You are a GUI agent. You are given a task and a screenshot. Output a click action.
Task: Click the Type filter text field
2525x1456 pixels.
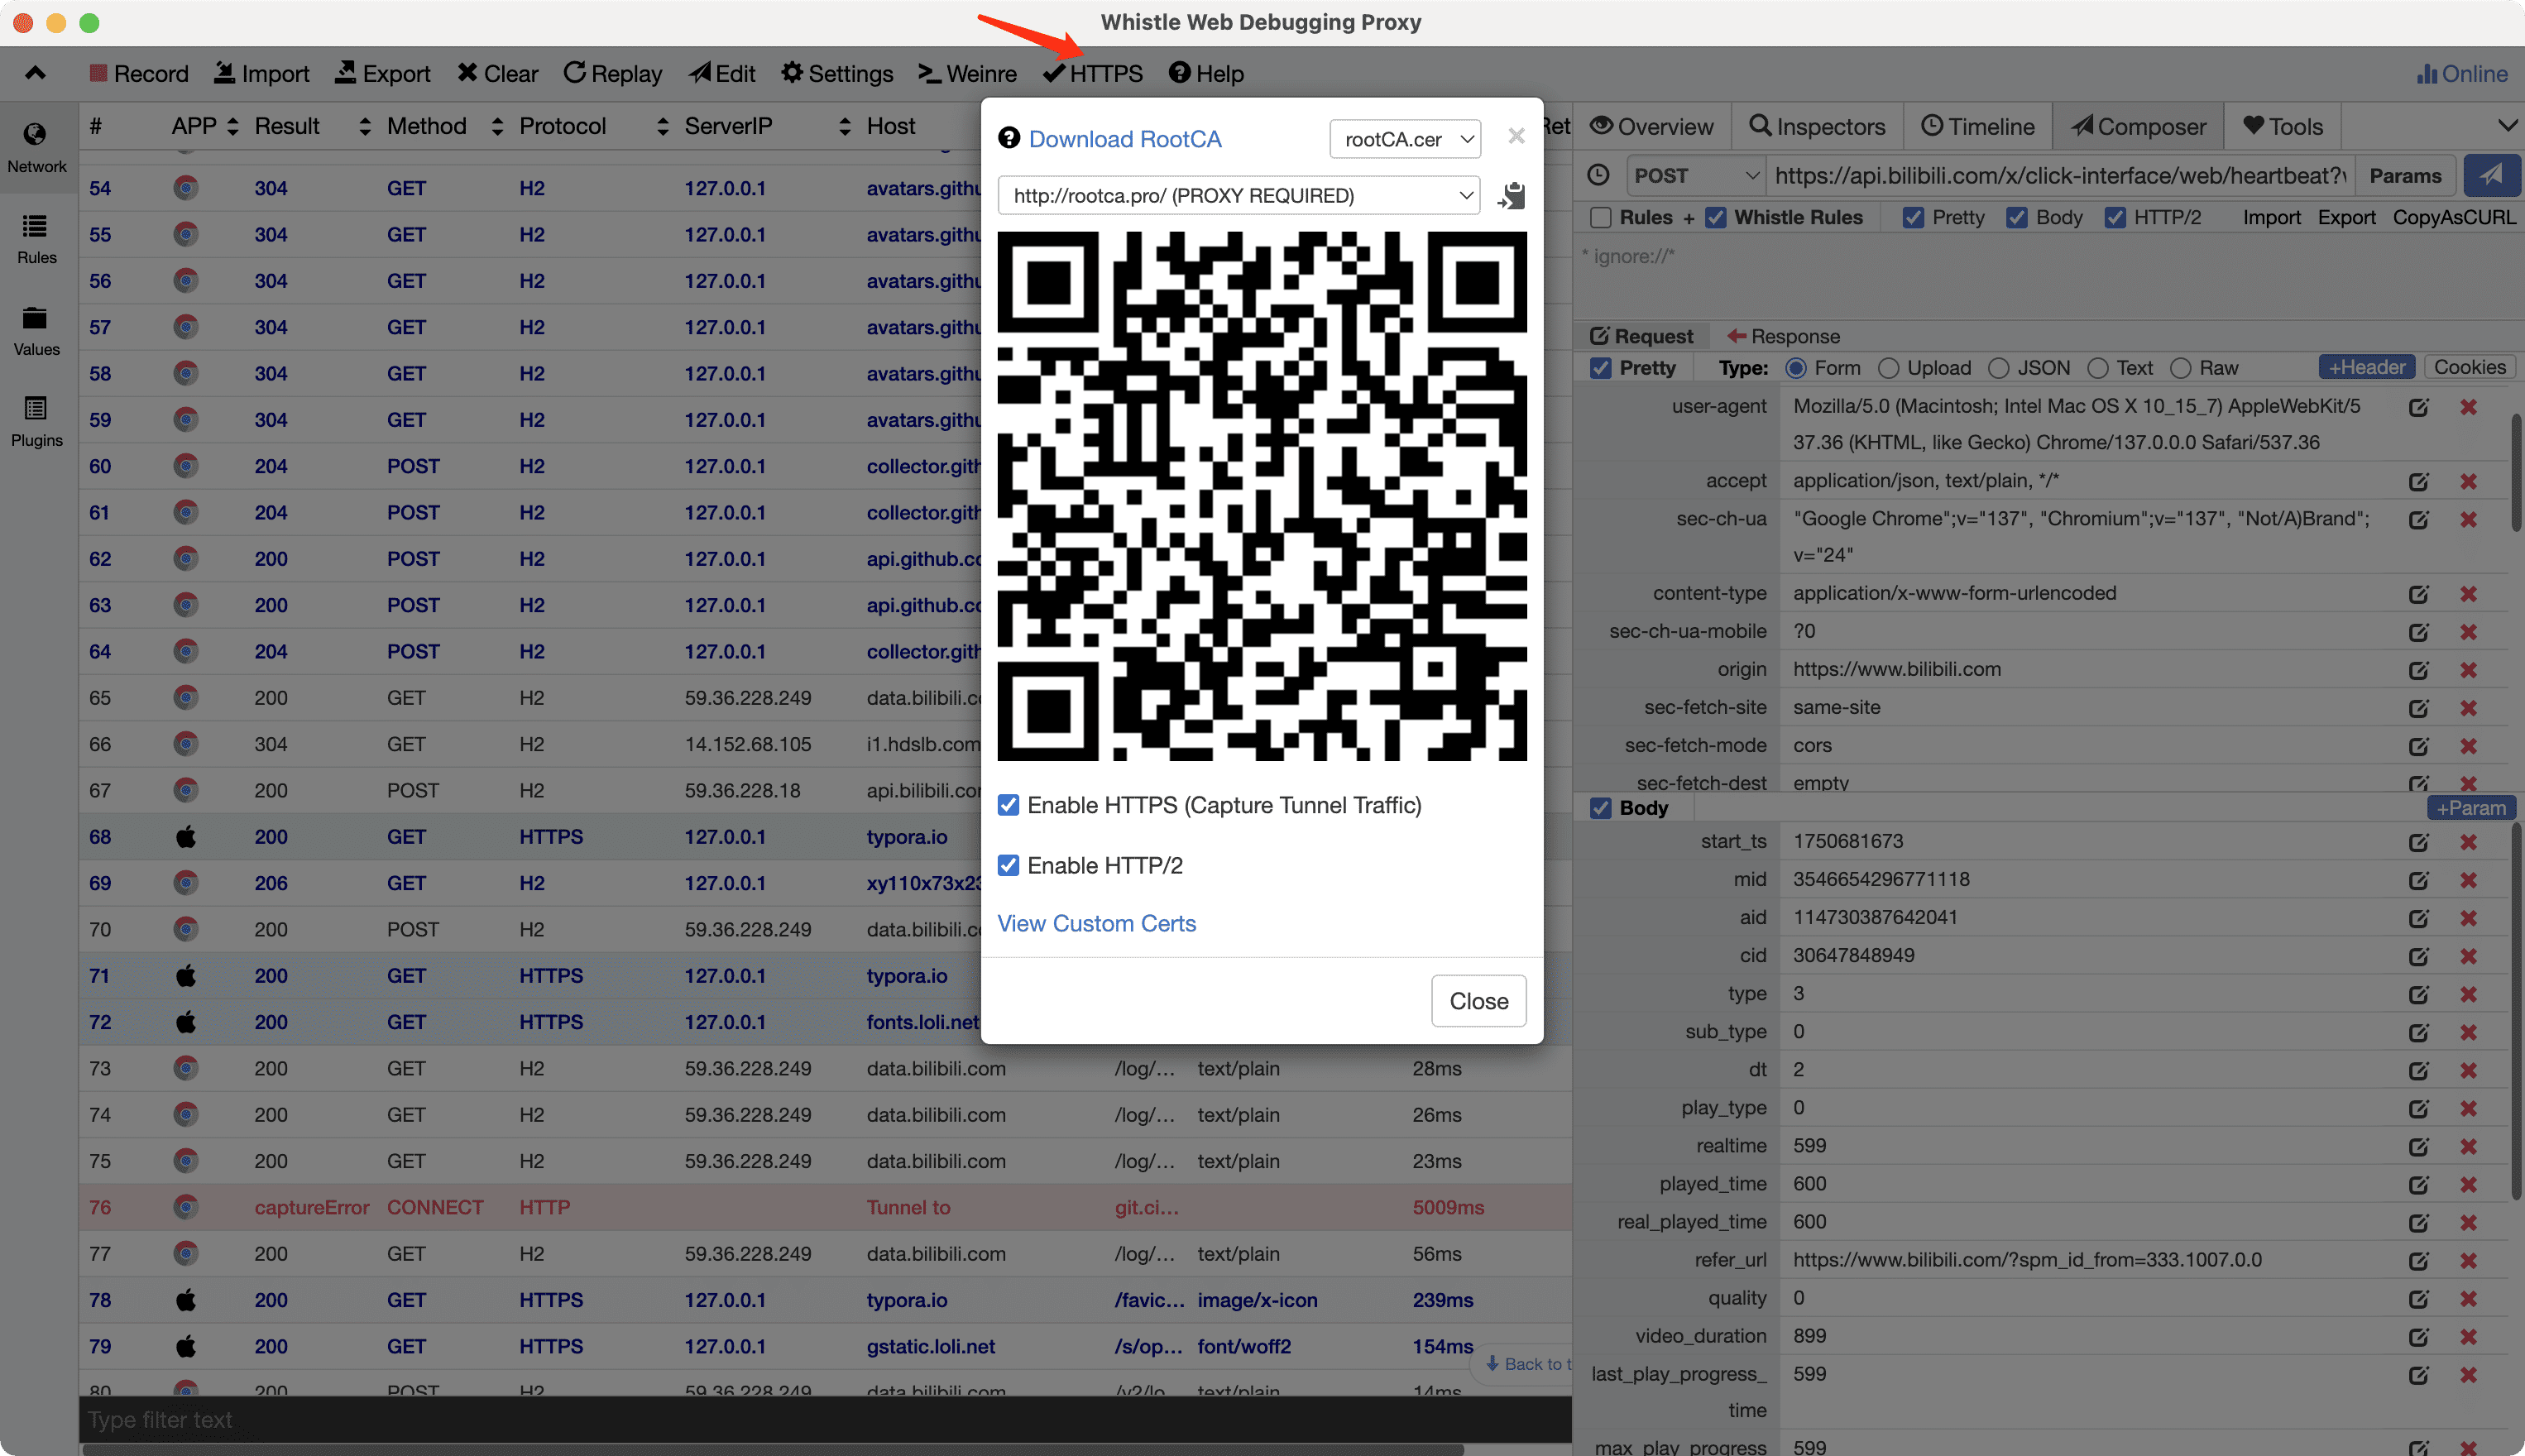tap(824, 1419)
